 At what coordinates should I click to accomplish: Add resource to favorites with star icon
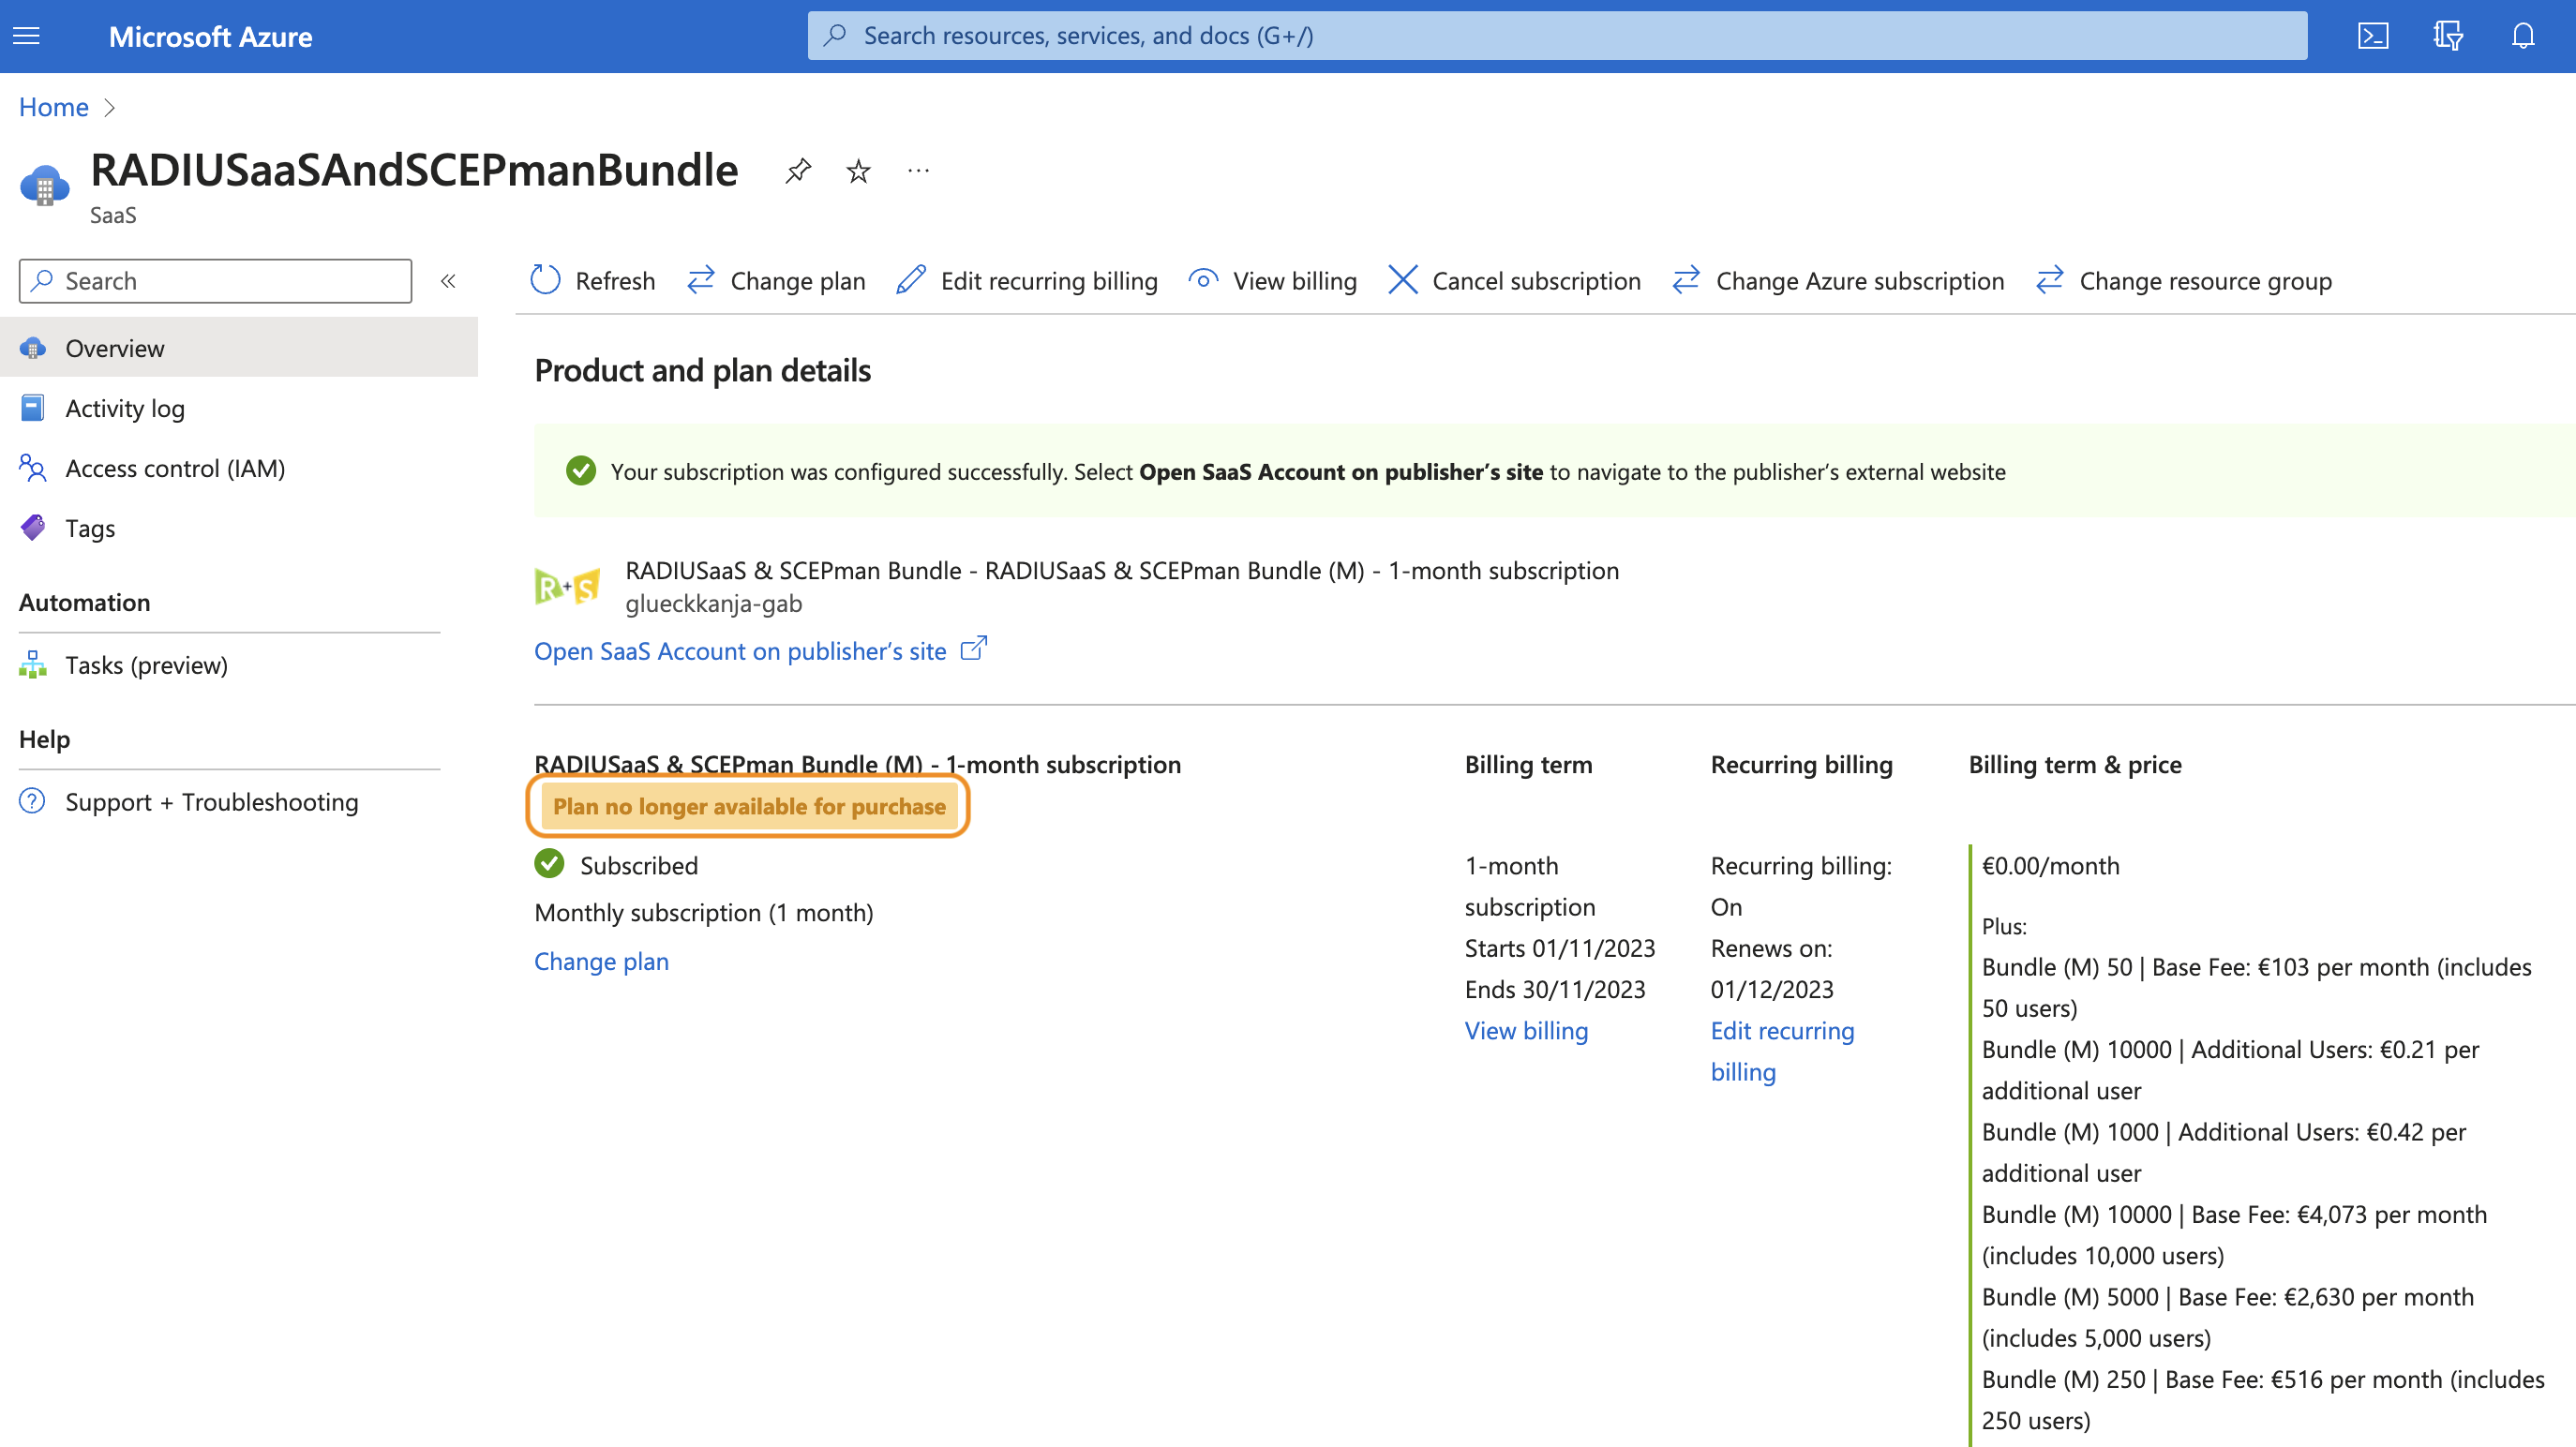pos(858,171)
